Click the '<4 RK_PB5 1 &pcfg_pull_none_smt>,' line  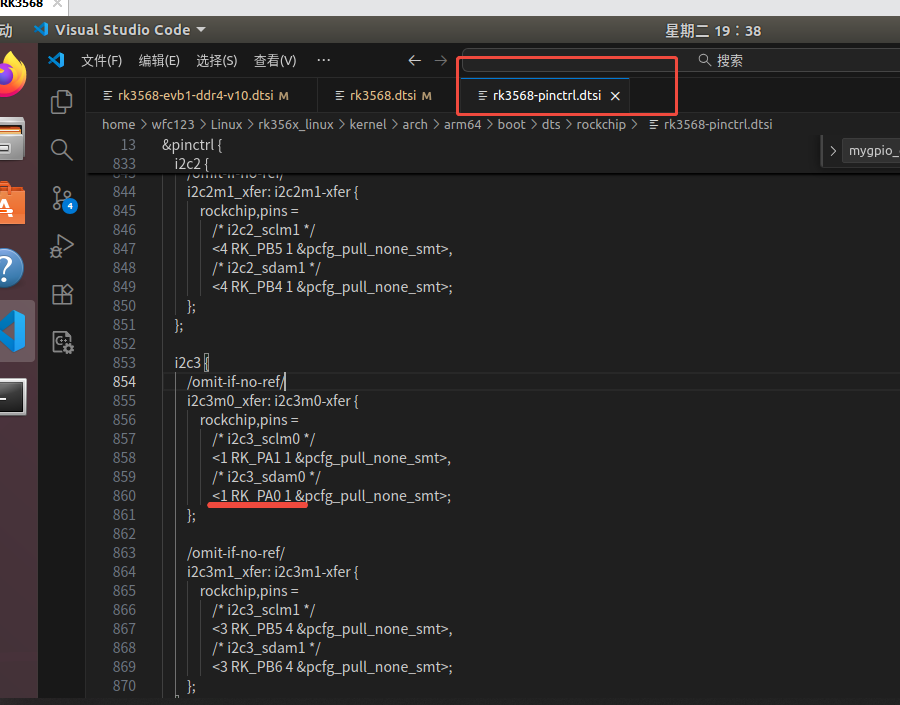(332, 249)
